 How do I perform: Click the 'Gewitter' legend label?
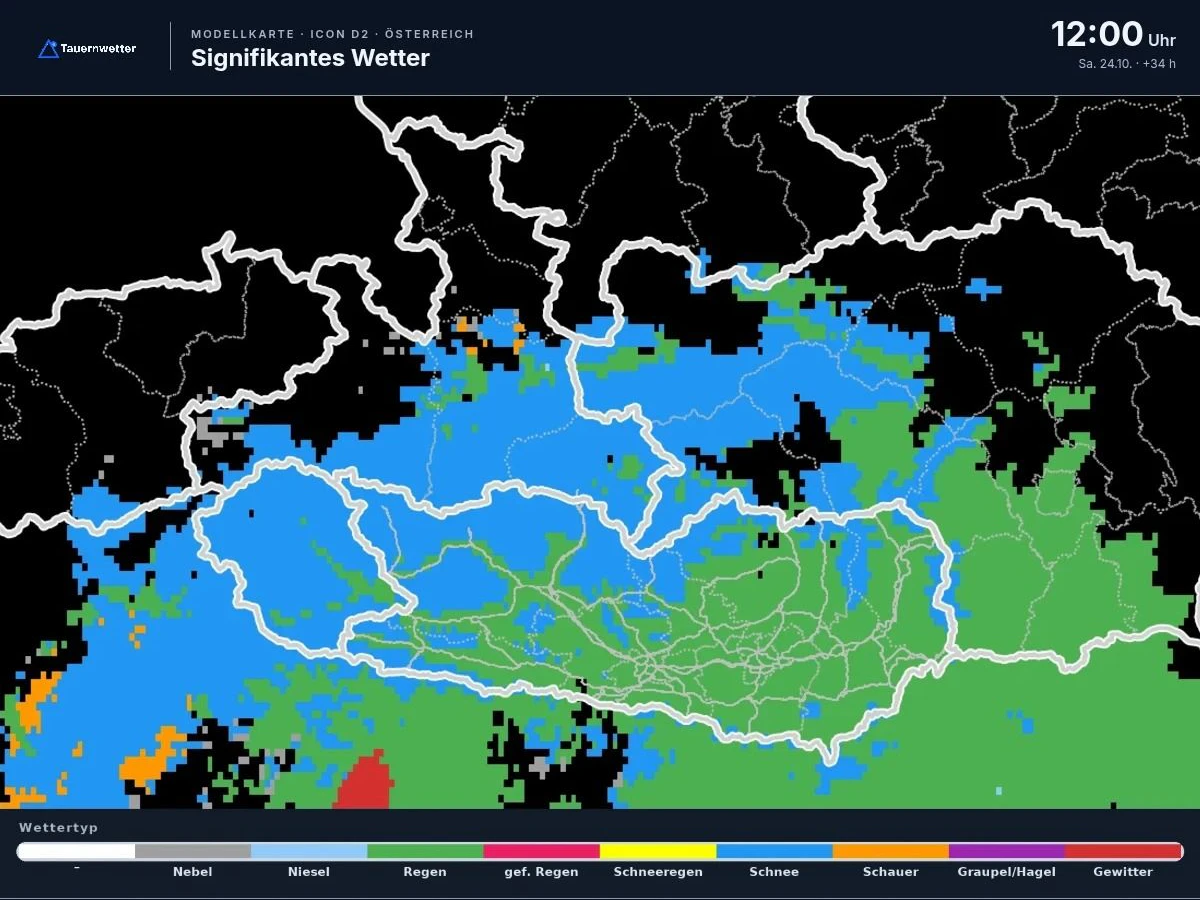click(1123, 872)
